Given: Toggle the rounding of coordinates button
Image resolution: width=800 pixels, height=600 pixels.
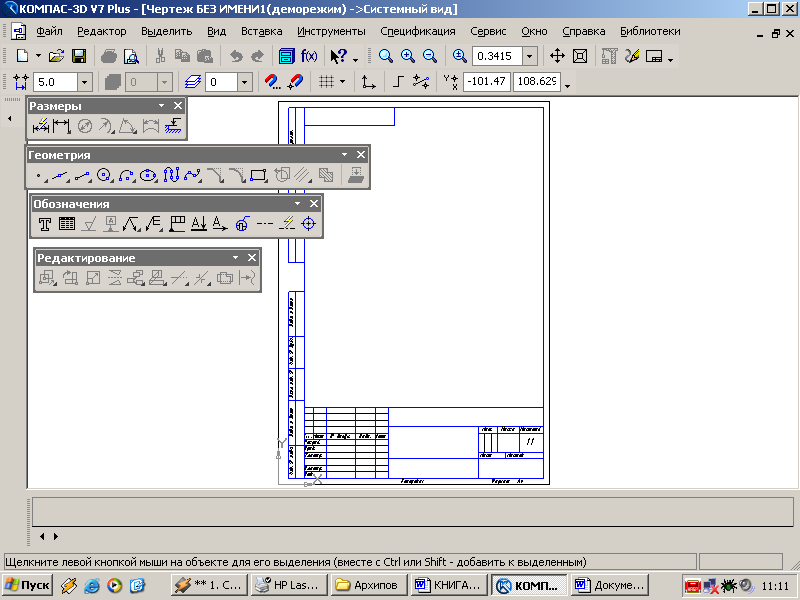Looking at the screenshot, I should (x=421, y=82).
